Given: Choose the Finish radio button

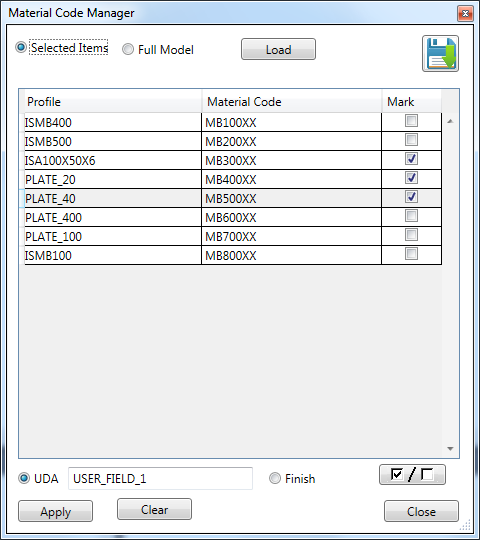Looking at the screenshot, I should pyautogui.click(x=275, y=478).
